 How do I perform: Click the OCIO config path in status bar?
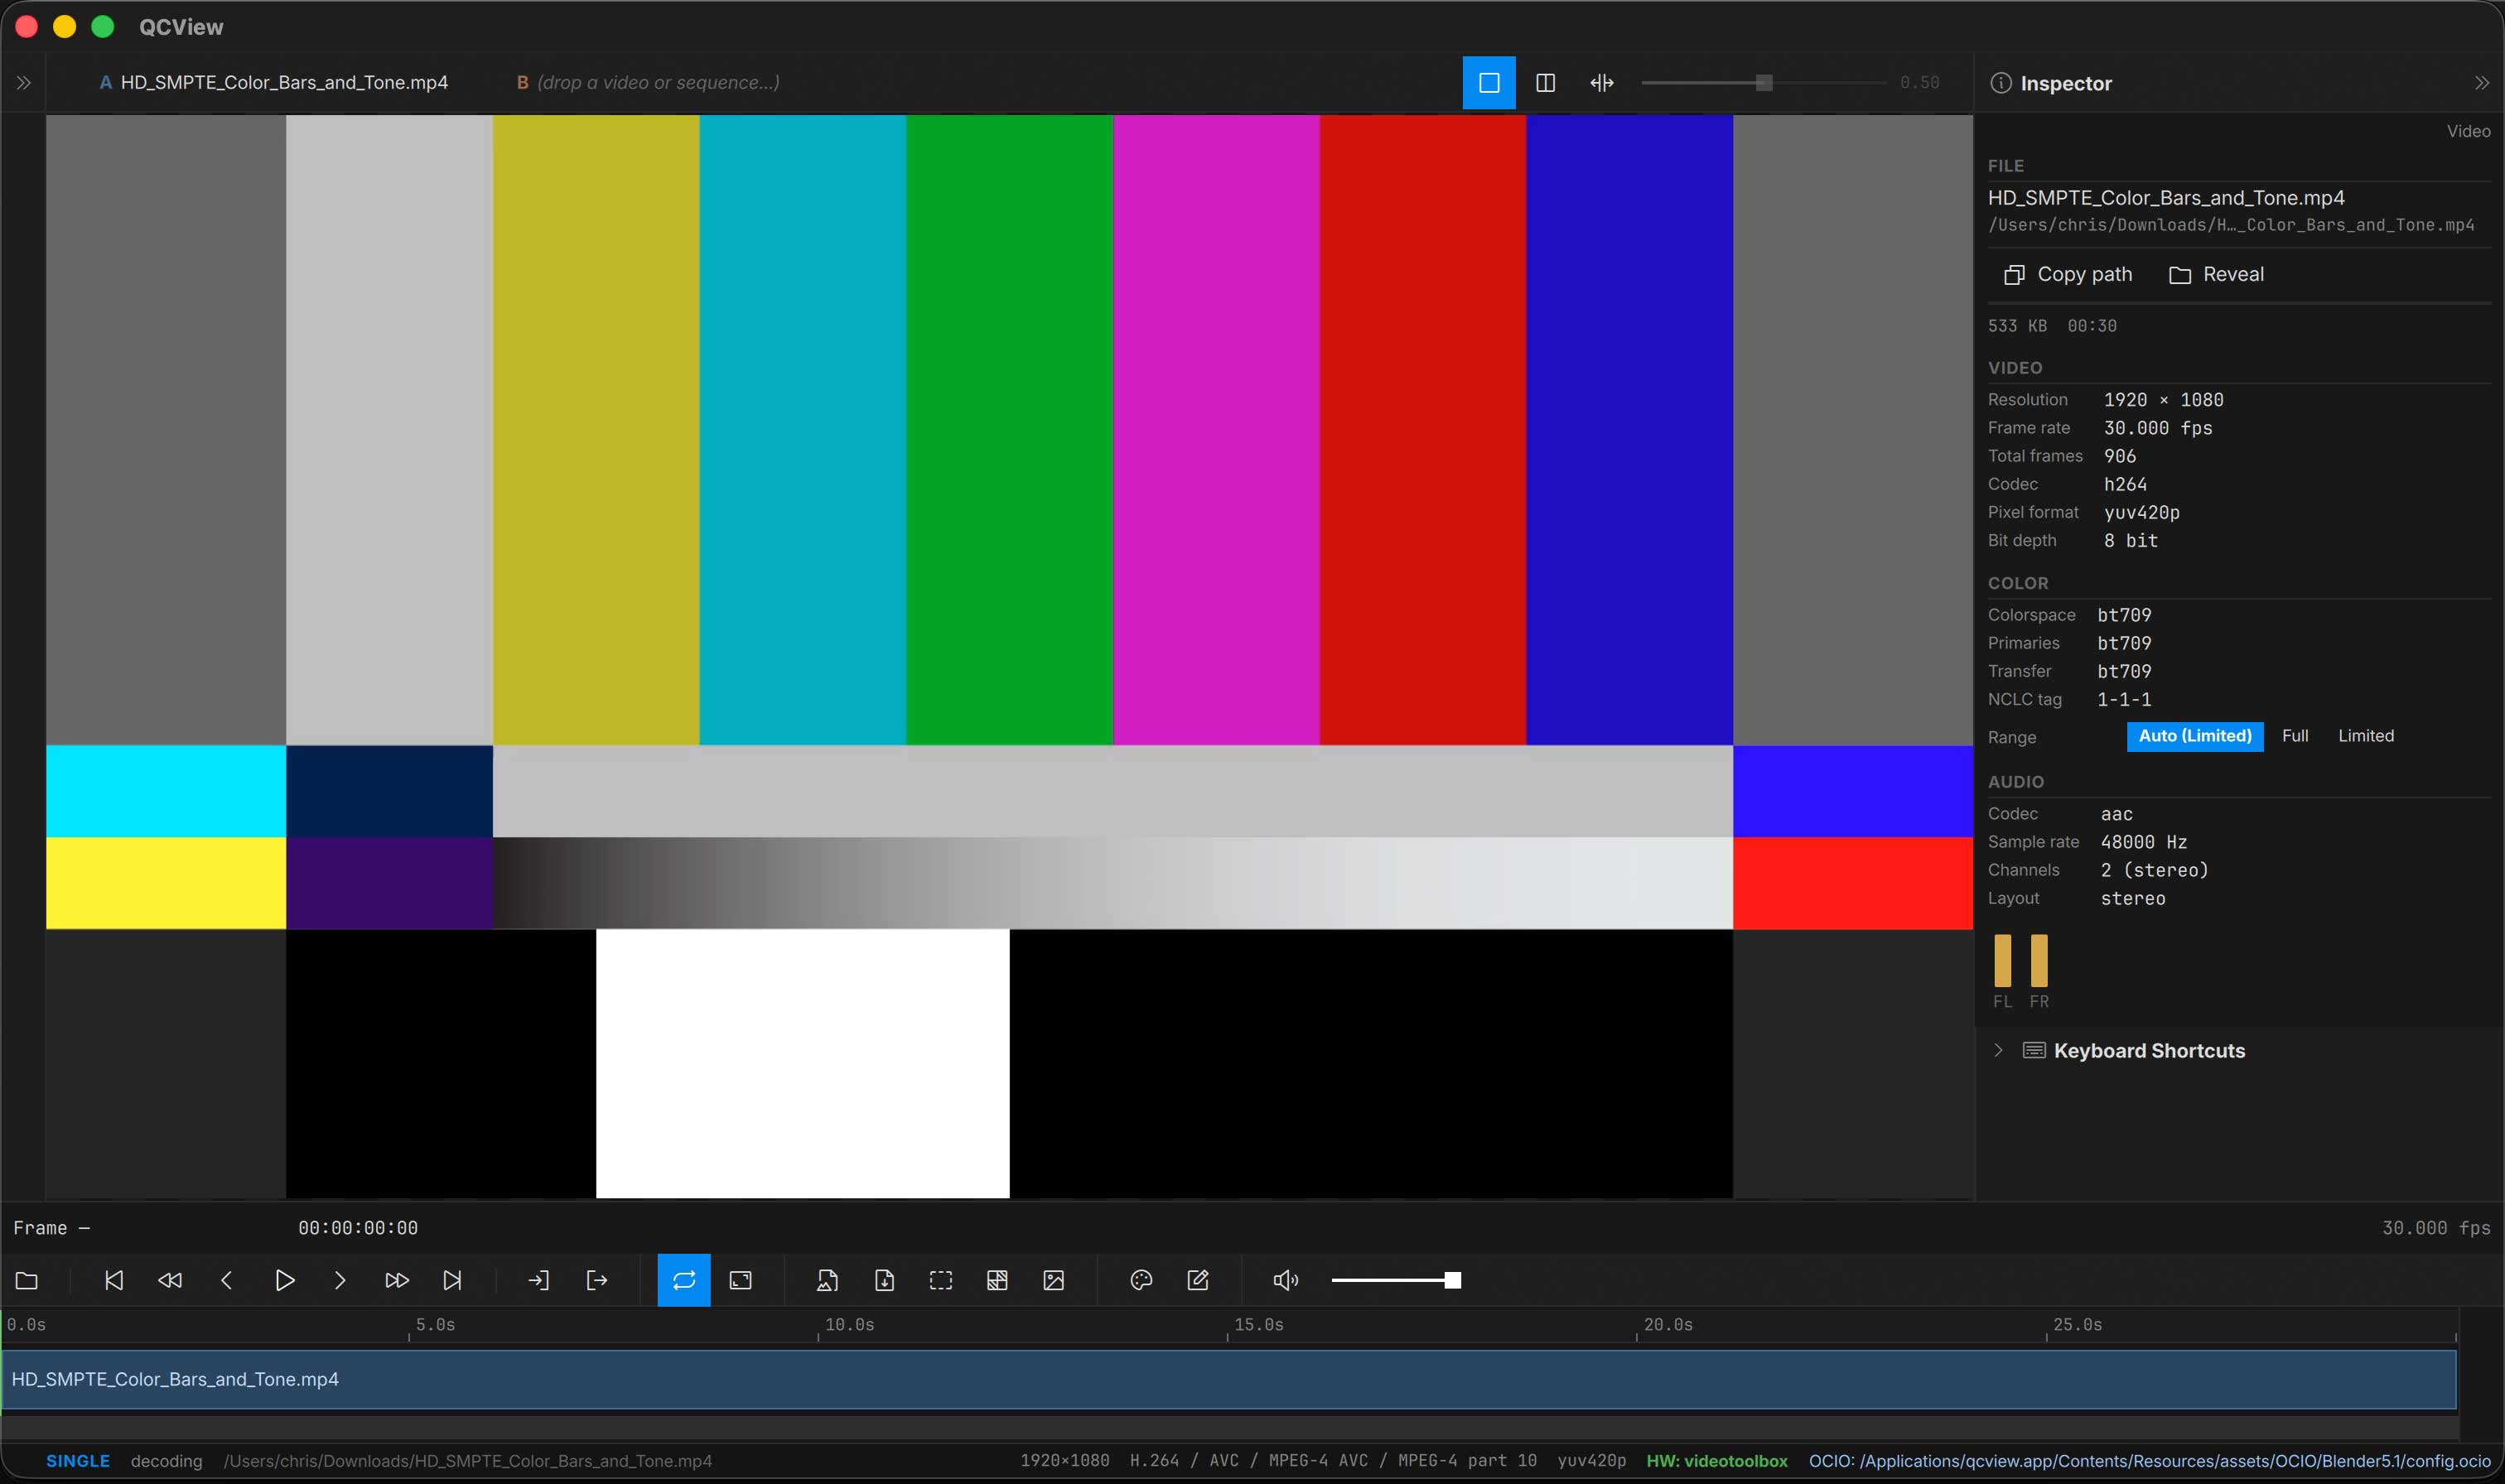tap(2149, 1461)
